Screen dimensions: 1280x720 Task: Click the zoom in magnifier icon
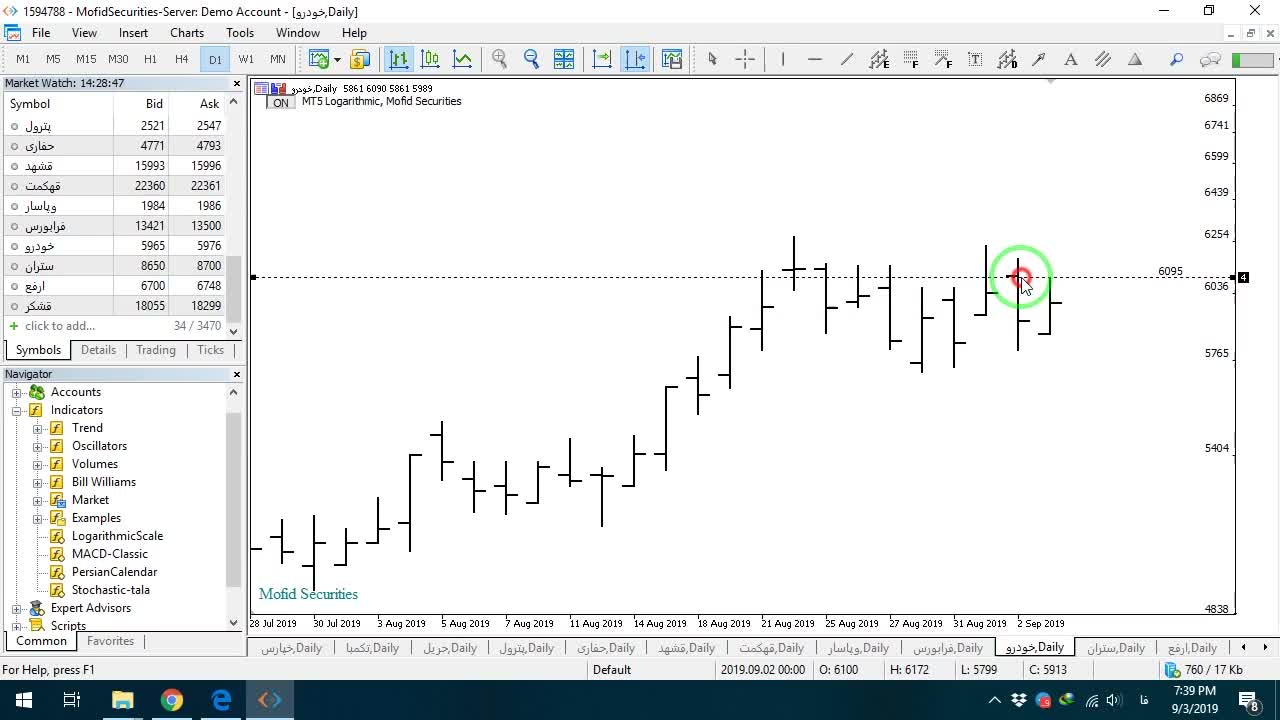(500, 59)
